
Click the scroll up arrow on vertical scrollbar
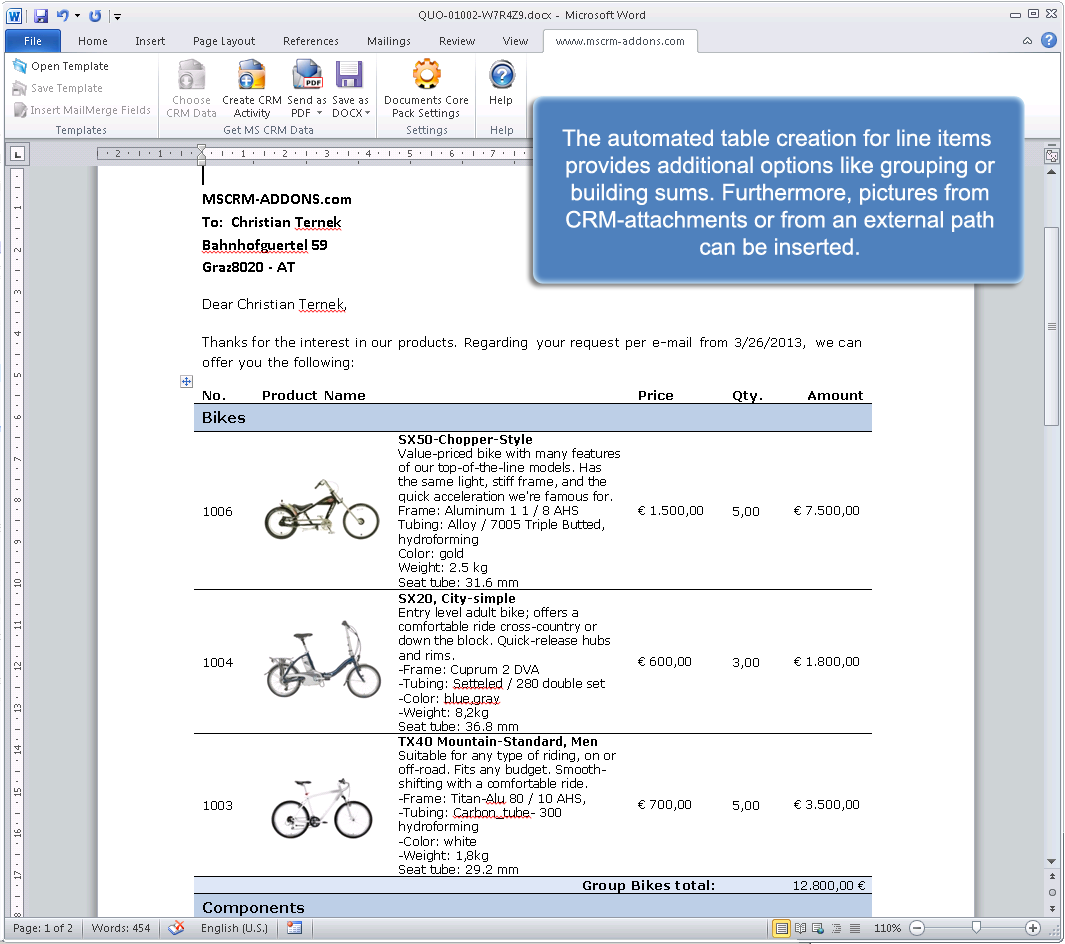click(x=1051, y=173)
